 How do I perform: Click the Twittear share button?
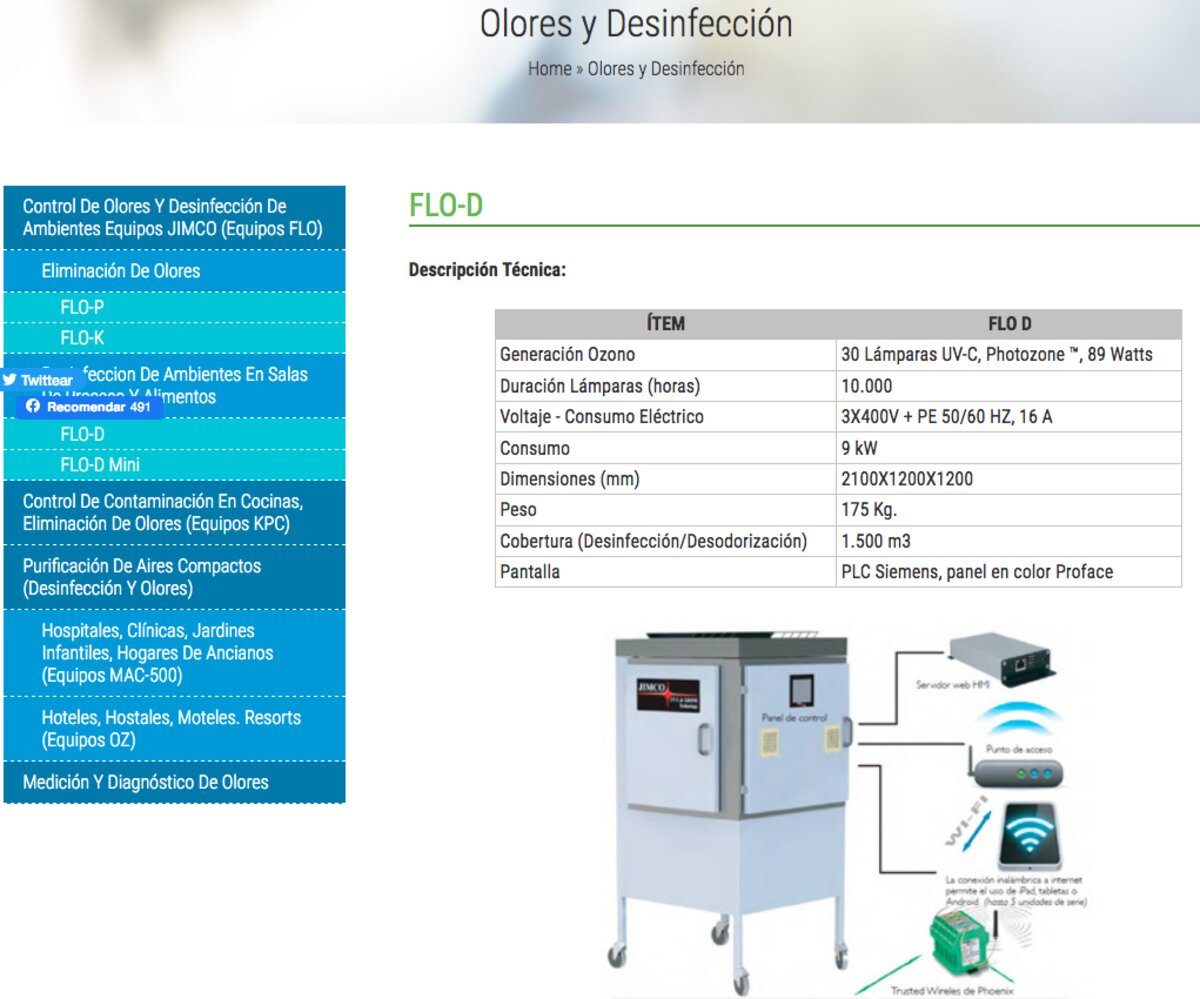[x=38, y=381]
